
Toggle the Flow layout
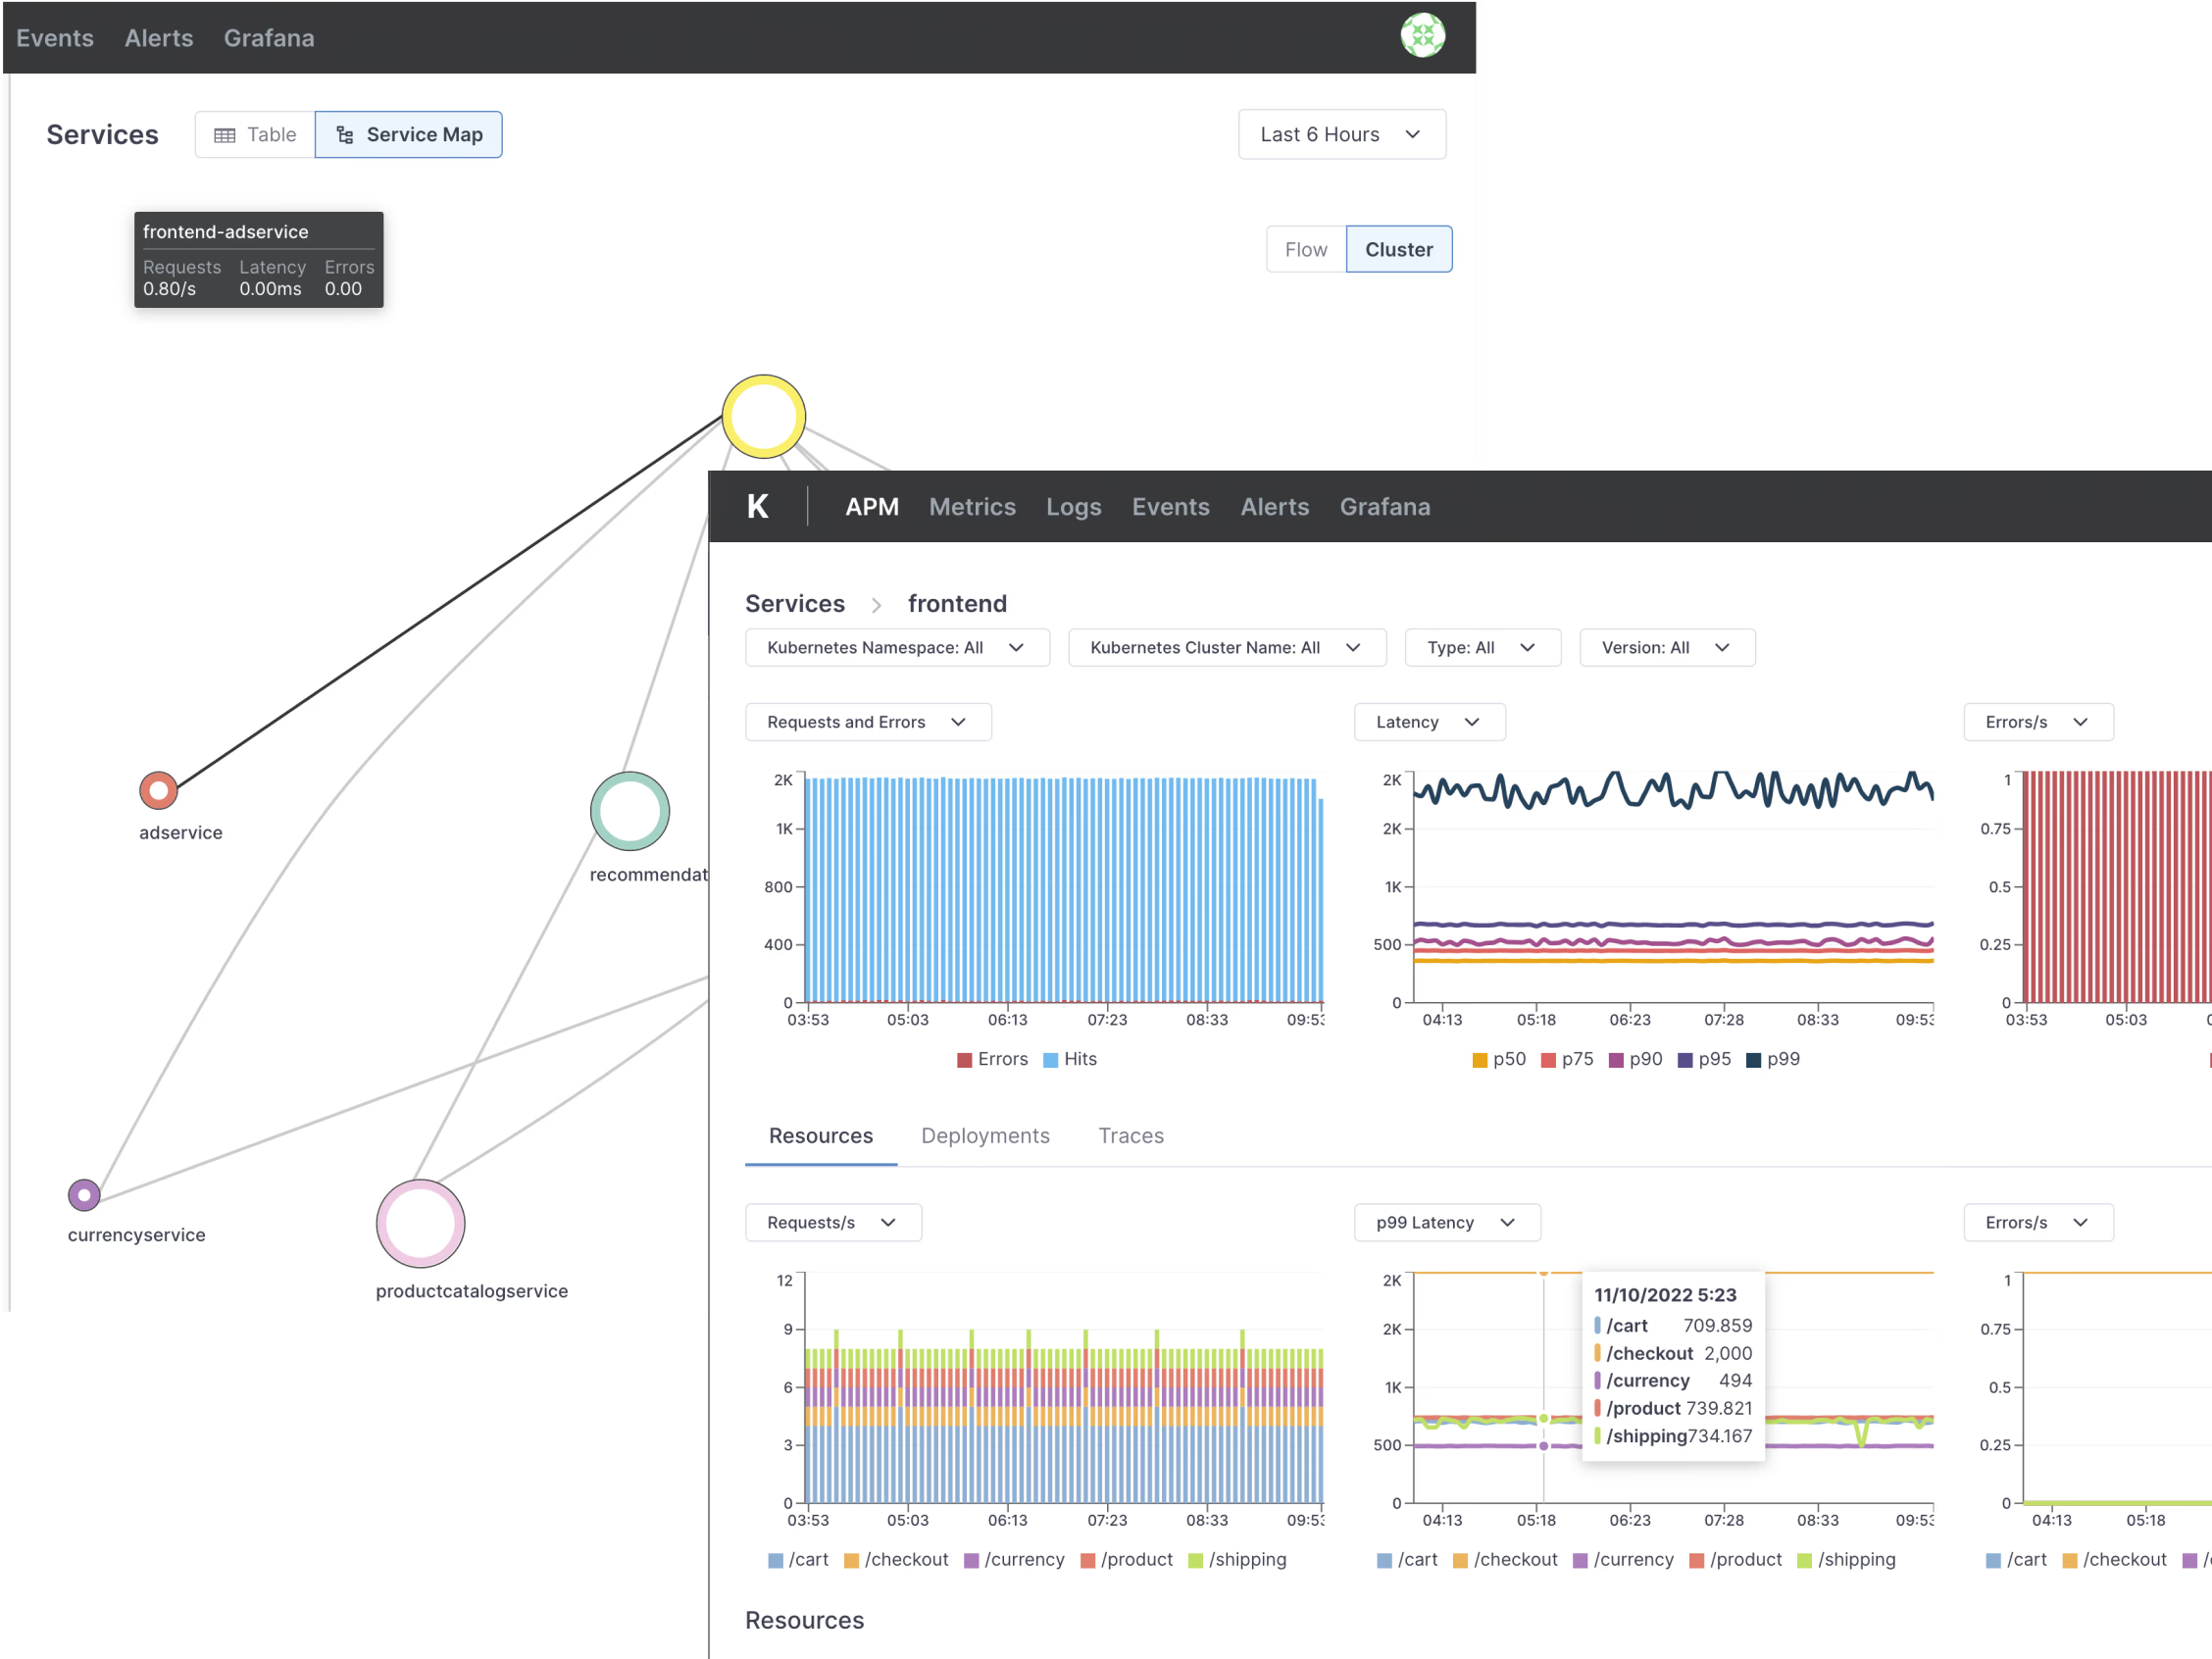(1306, 249)
